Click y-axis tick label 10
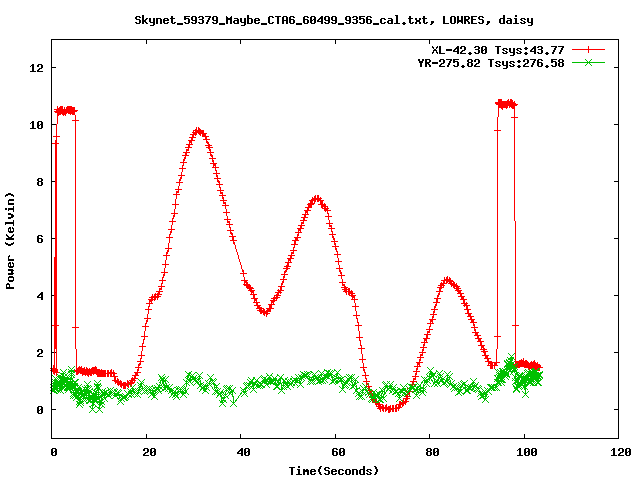 click(x=36, y=125)
